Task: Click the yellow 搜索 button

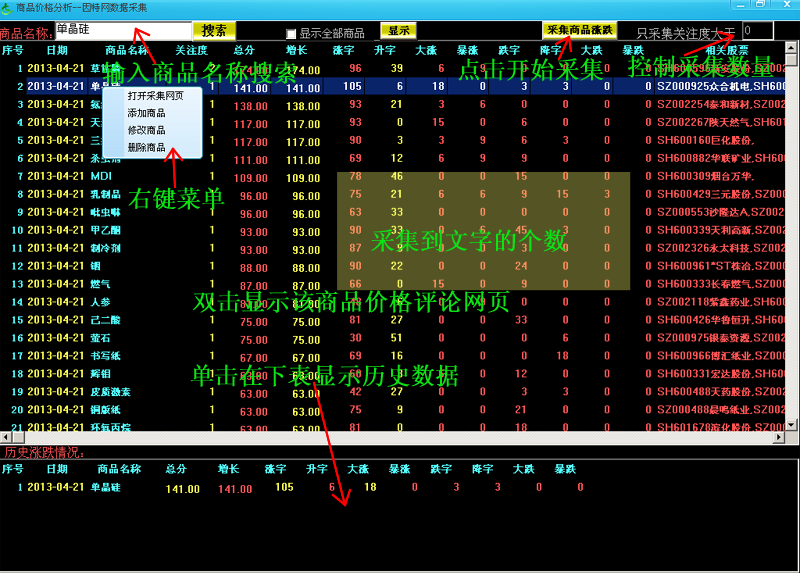Action: pyautogui.click(x=214, y=31)
